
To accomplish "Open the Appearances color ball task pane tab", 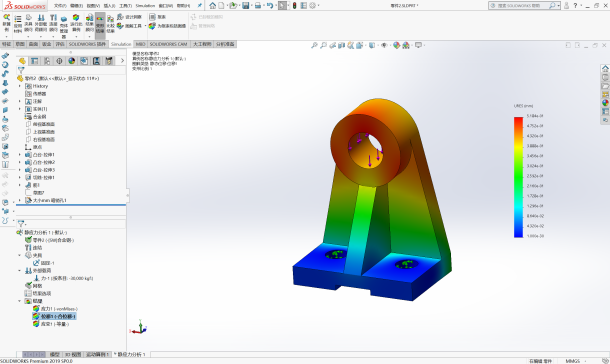I will point(605,103).
